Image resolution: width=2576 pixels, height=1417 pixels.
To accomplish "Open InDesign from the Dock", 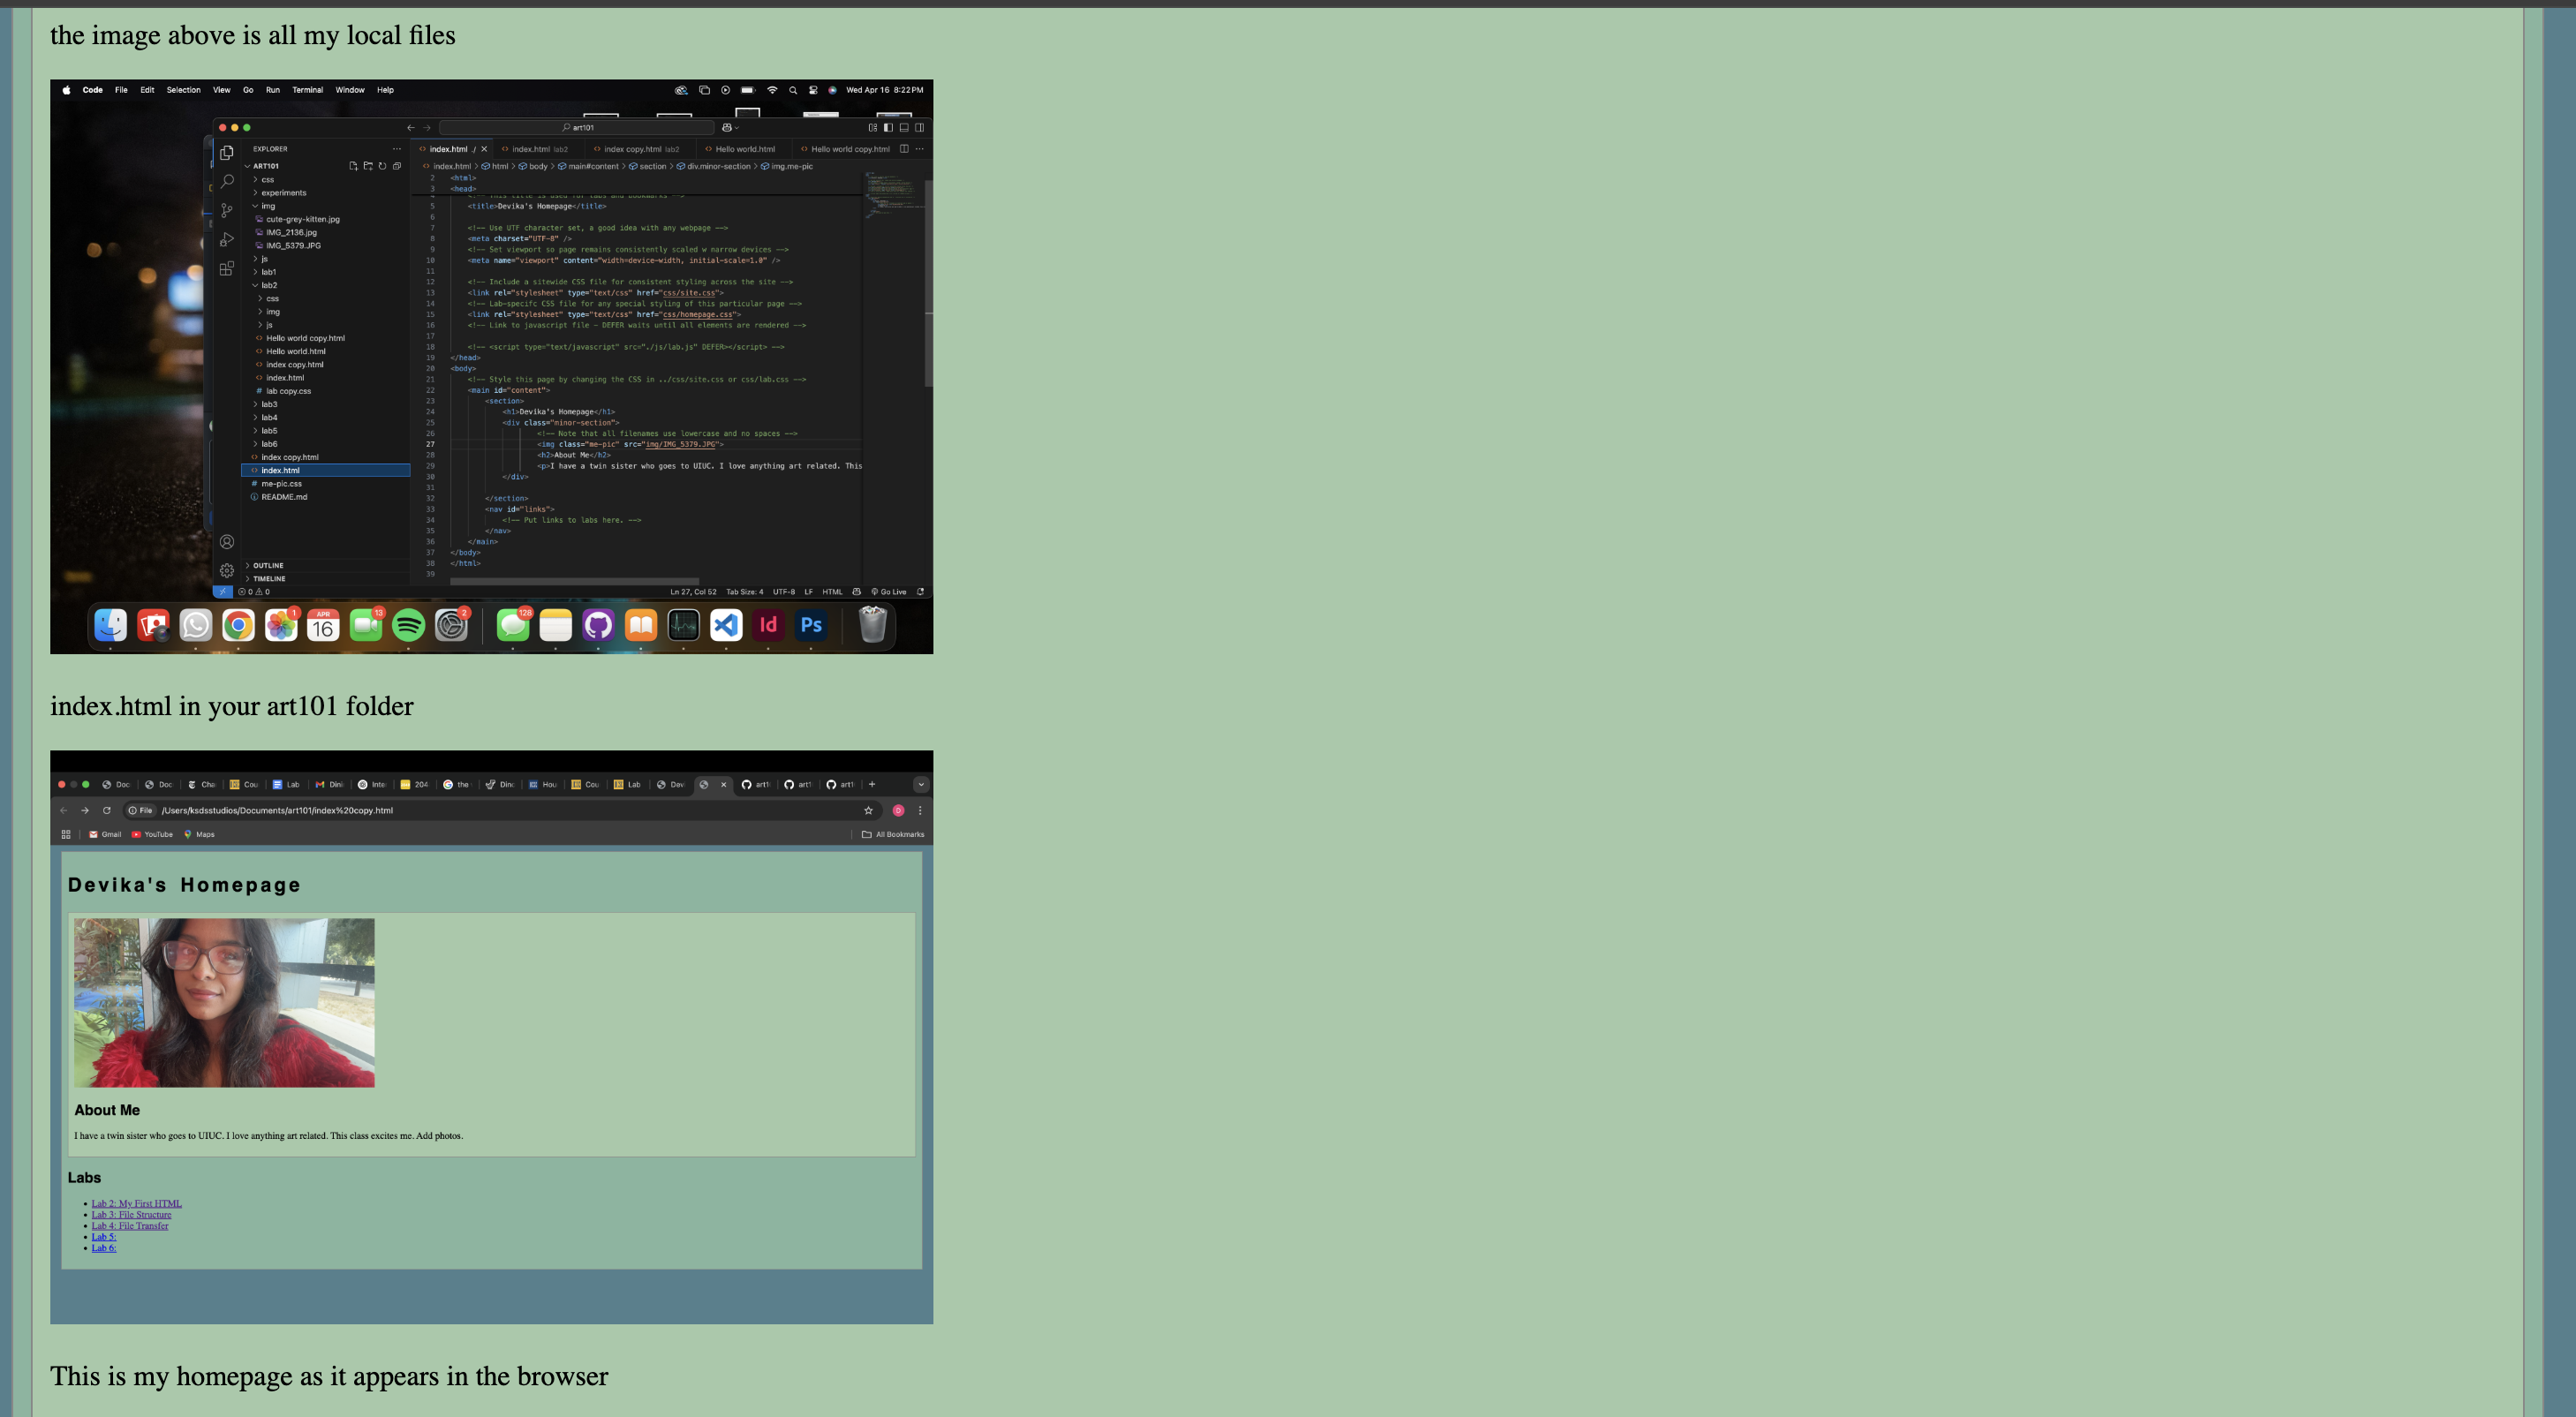I will pyautogui.click(x=768, y=625).
